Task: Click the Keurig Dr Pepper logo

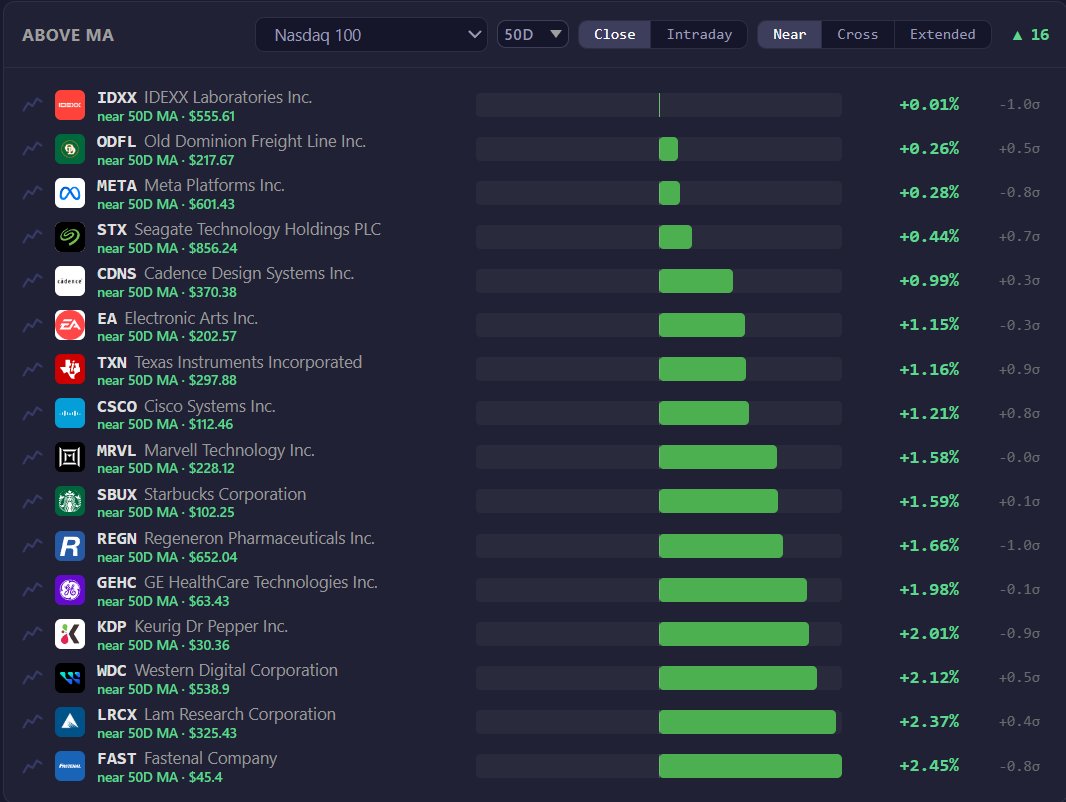Action: pyautogui.click(x=70, y=634)
